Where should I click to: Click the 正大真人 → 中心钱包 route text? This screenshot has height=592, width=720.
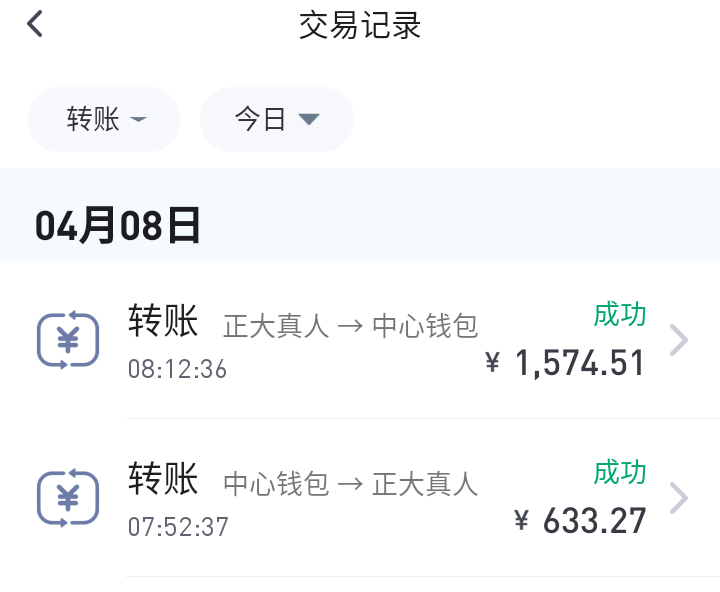tap(350, 326)
